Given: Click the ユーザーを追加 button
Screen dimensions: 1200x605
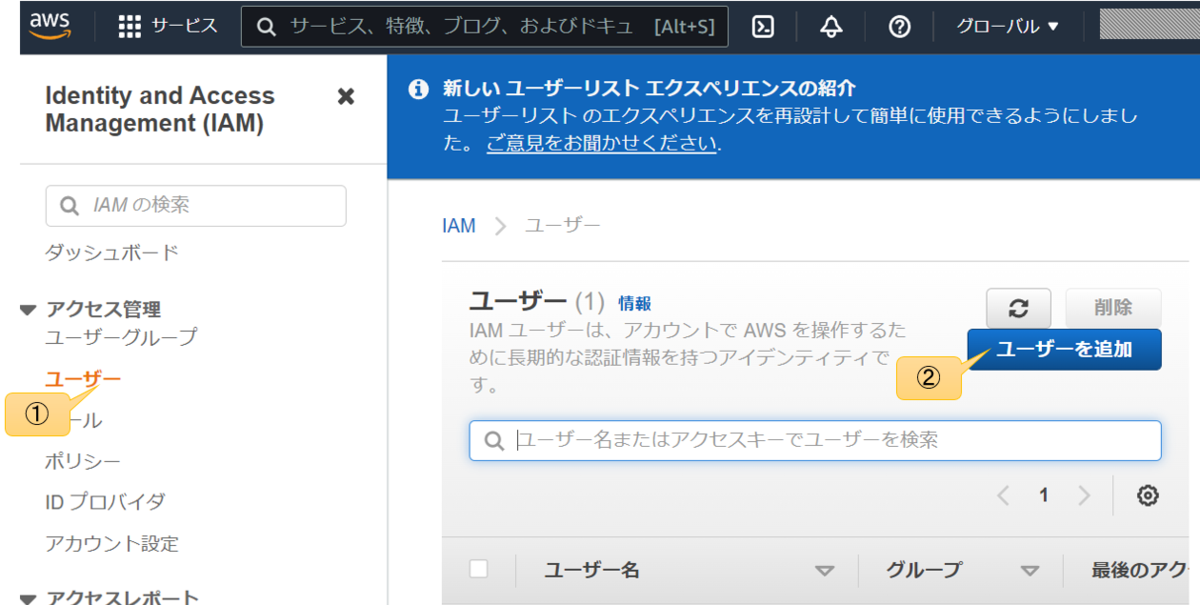Looking at the screenshot, I should pyautogui.click(x=1064, y=349).
